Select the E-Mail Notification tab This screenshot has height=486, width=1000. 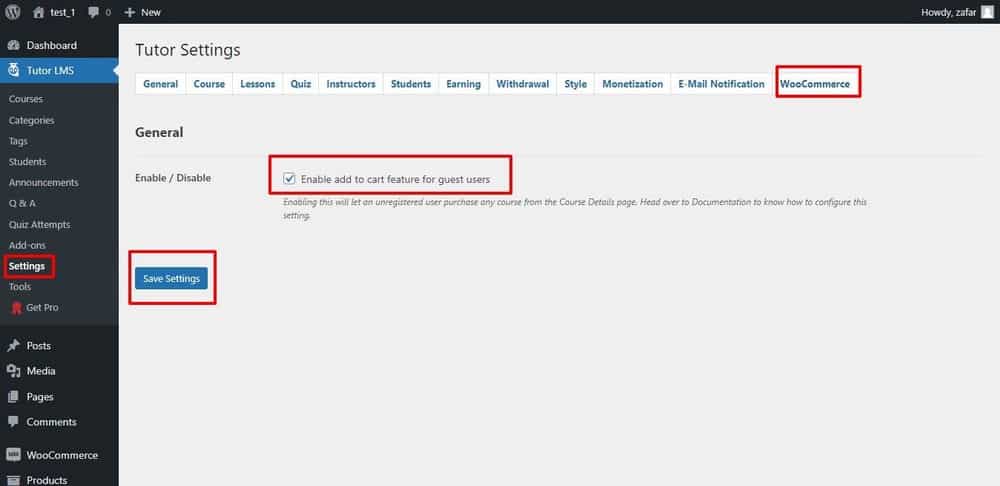[721, 84]
